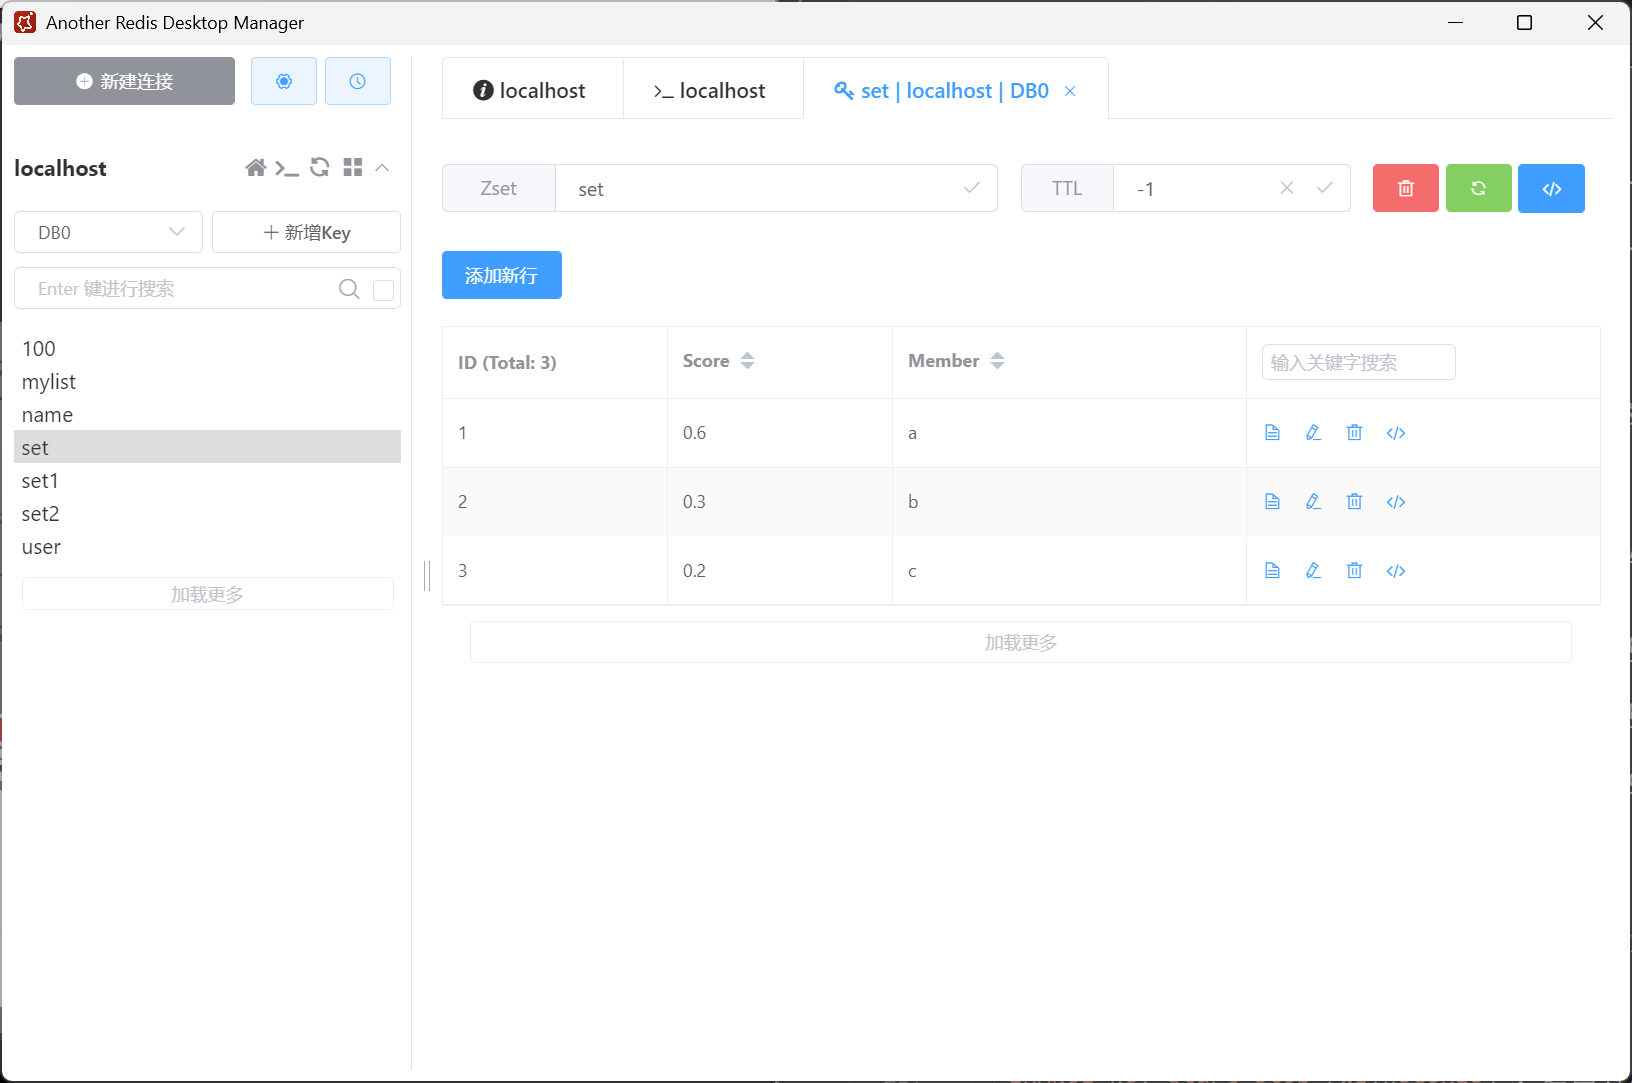Sort table by Score column

pyautogui.click(x=747, y=361)
